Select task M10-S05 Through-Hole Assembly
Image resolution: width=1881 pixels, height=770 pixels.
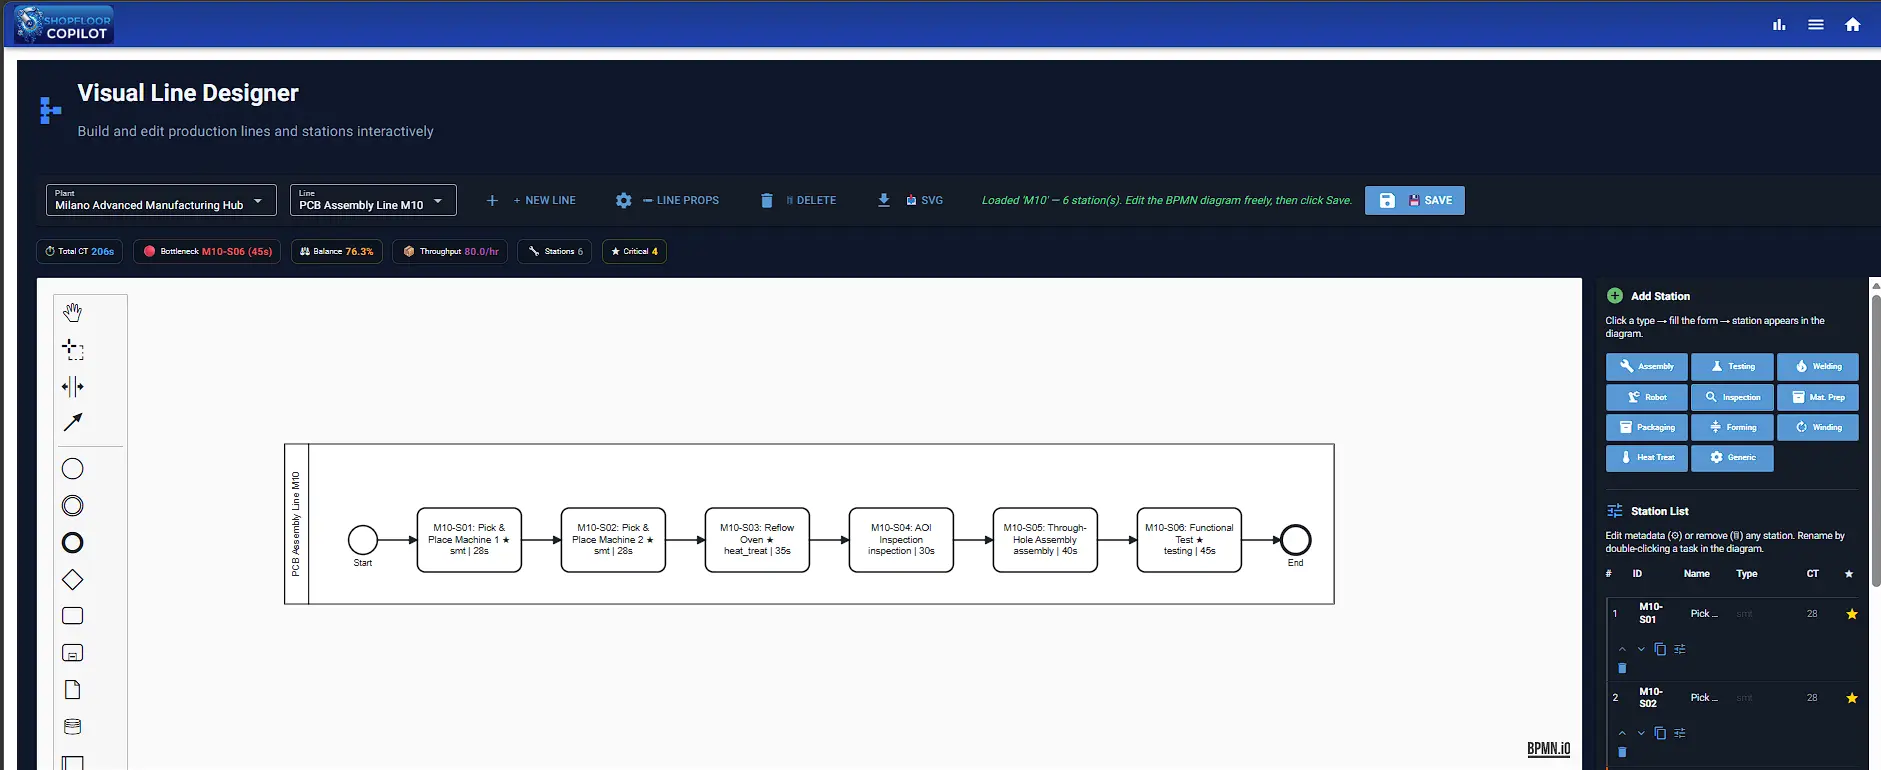click(x=1045, y=540)
